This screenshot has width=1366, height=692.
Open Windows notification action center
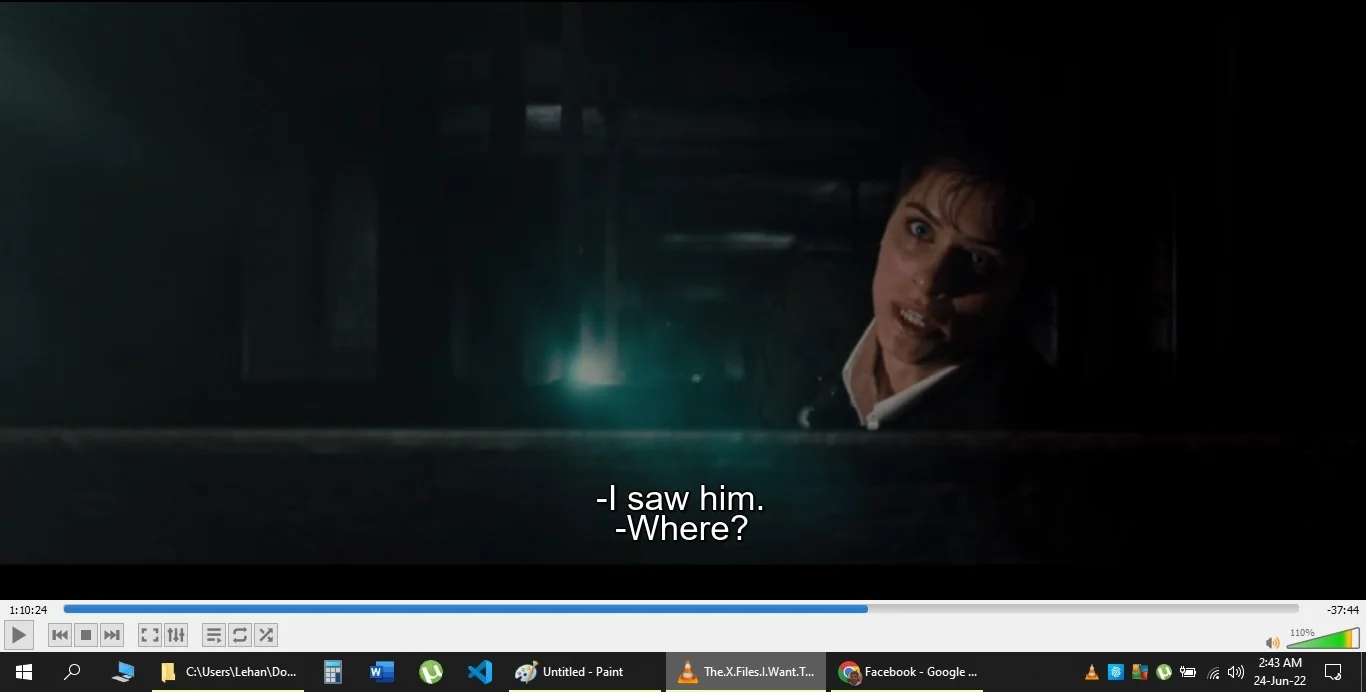[x=1333, y=672]
